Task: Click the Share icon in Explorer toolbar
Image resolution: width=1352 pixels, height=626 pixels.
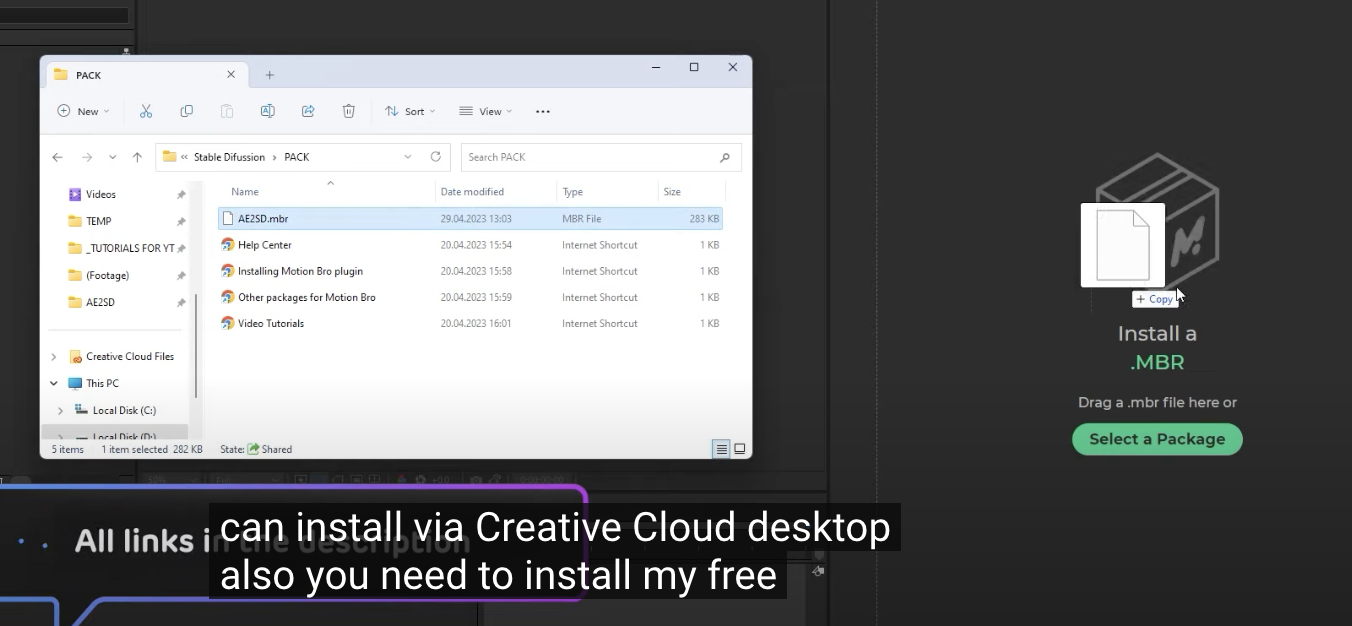Action: point(308,111)
